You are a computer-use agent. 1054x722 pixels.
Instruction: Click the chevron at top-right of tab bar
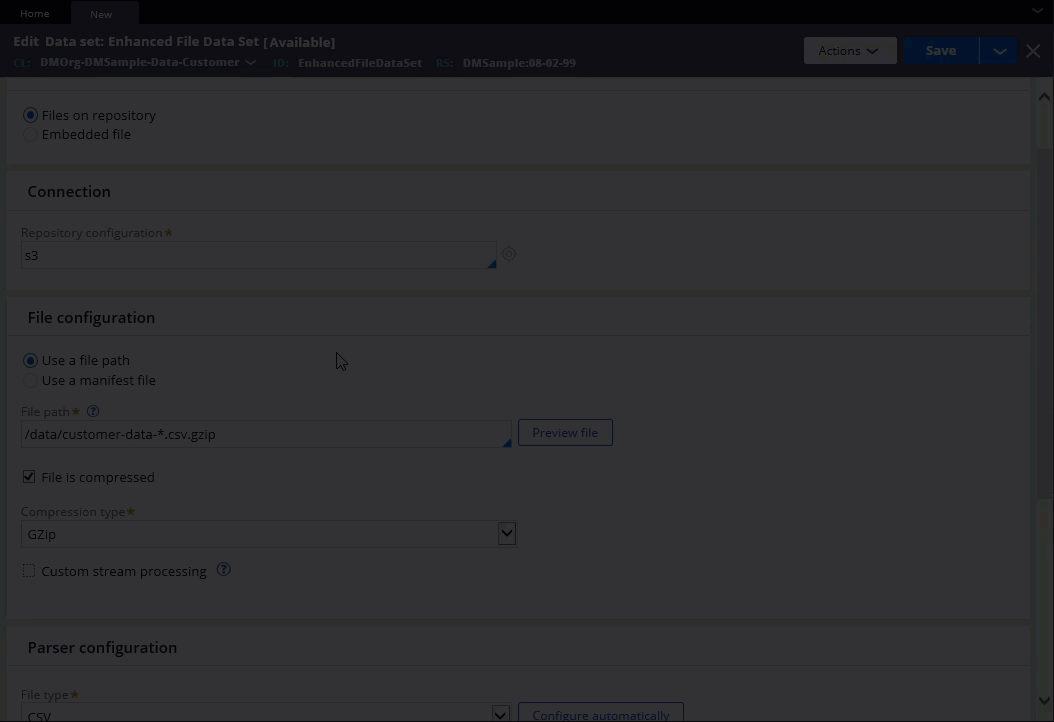point(1038,11)
